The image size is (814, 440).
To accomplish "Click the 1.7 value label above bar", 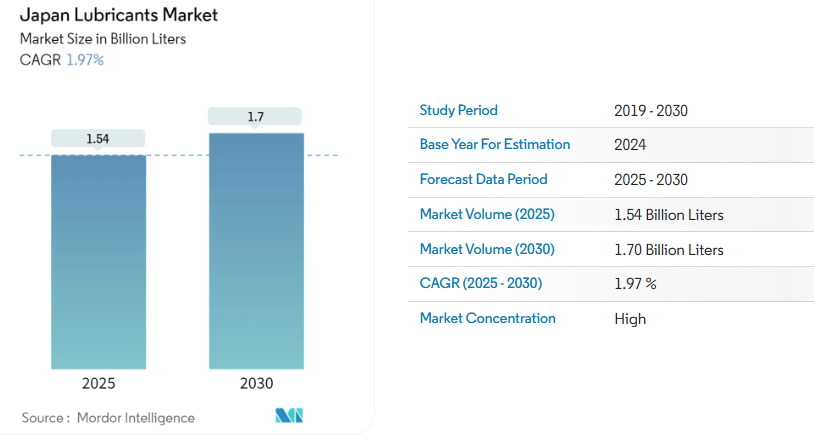I will click(256, 117).
